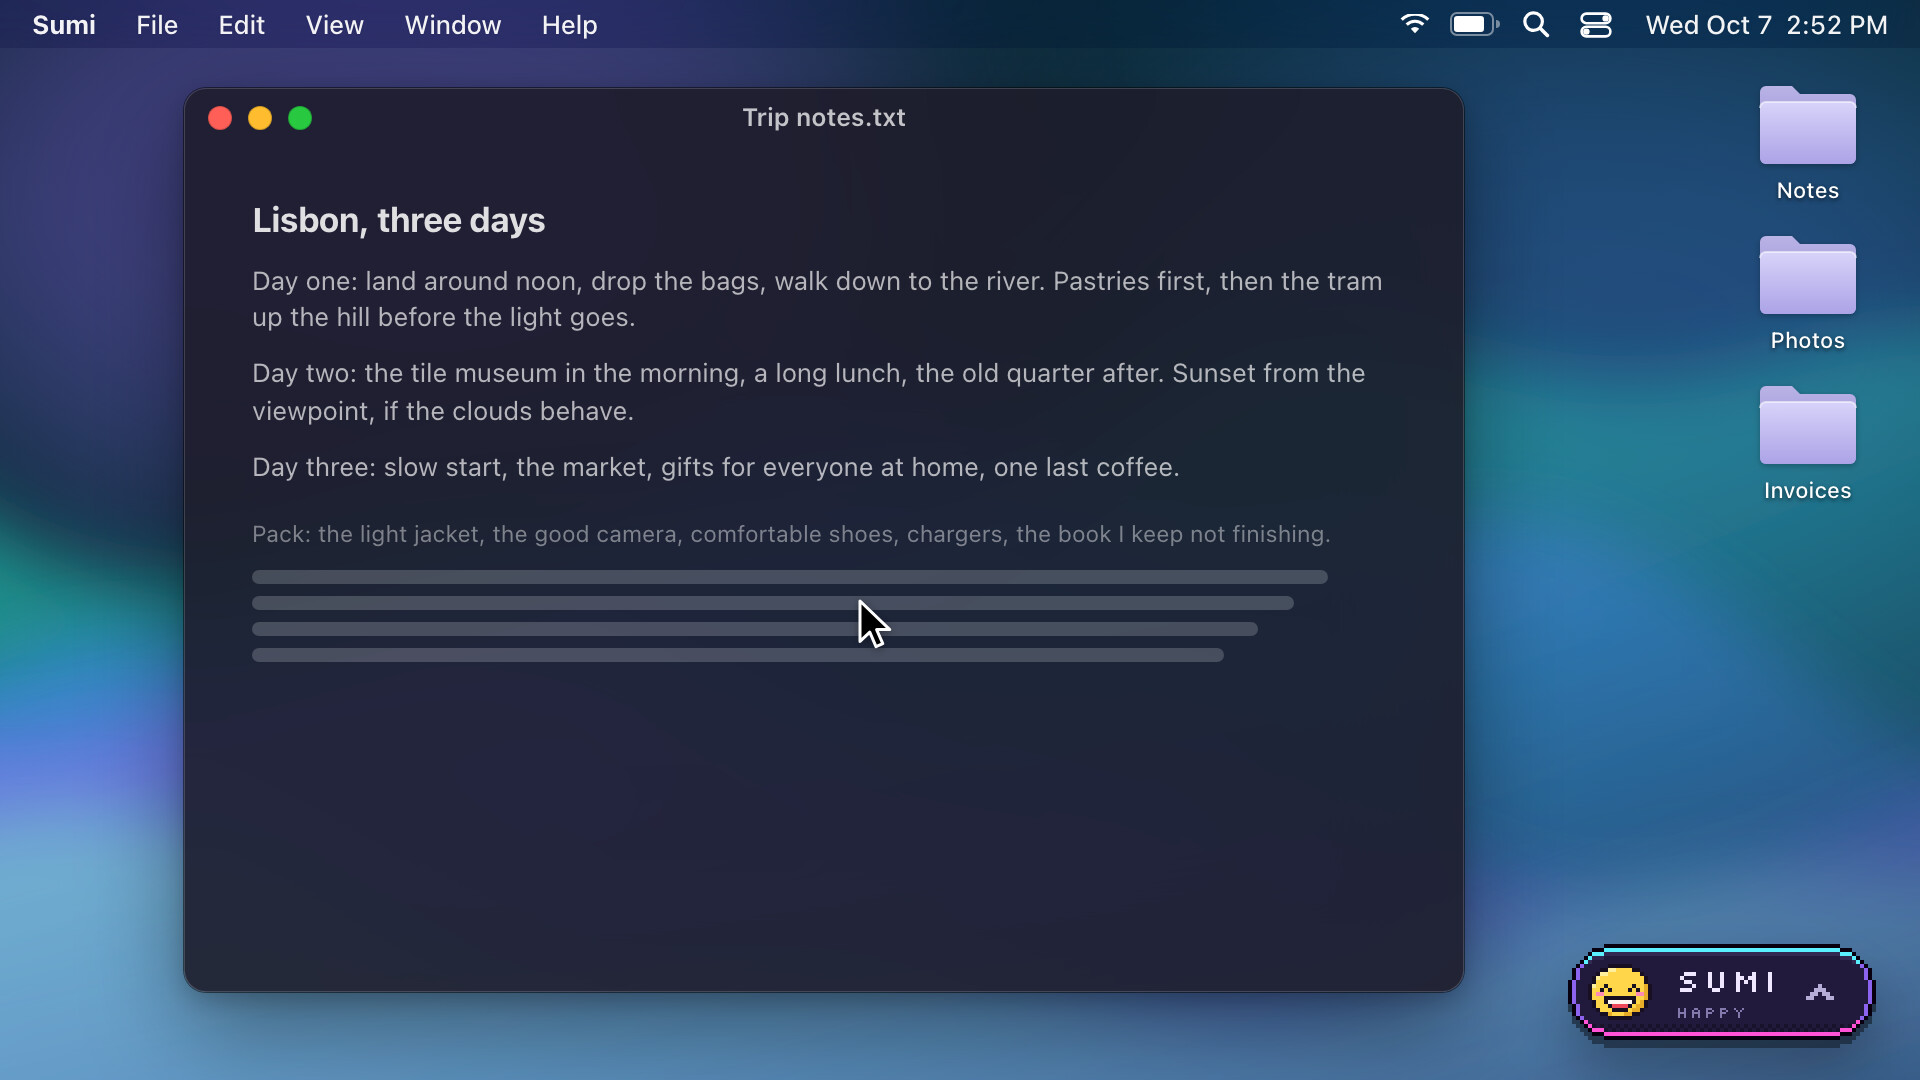Click in the 'Day one' paragraph

tap(817, 299)
